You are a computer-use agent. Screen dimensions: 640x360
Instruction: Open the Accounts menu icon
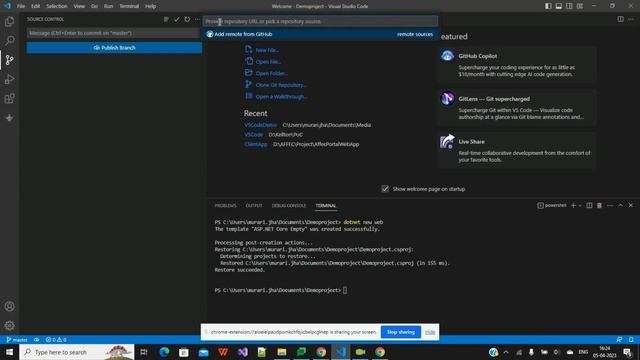(9, 306)
